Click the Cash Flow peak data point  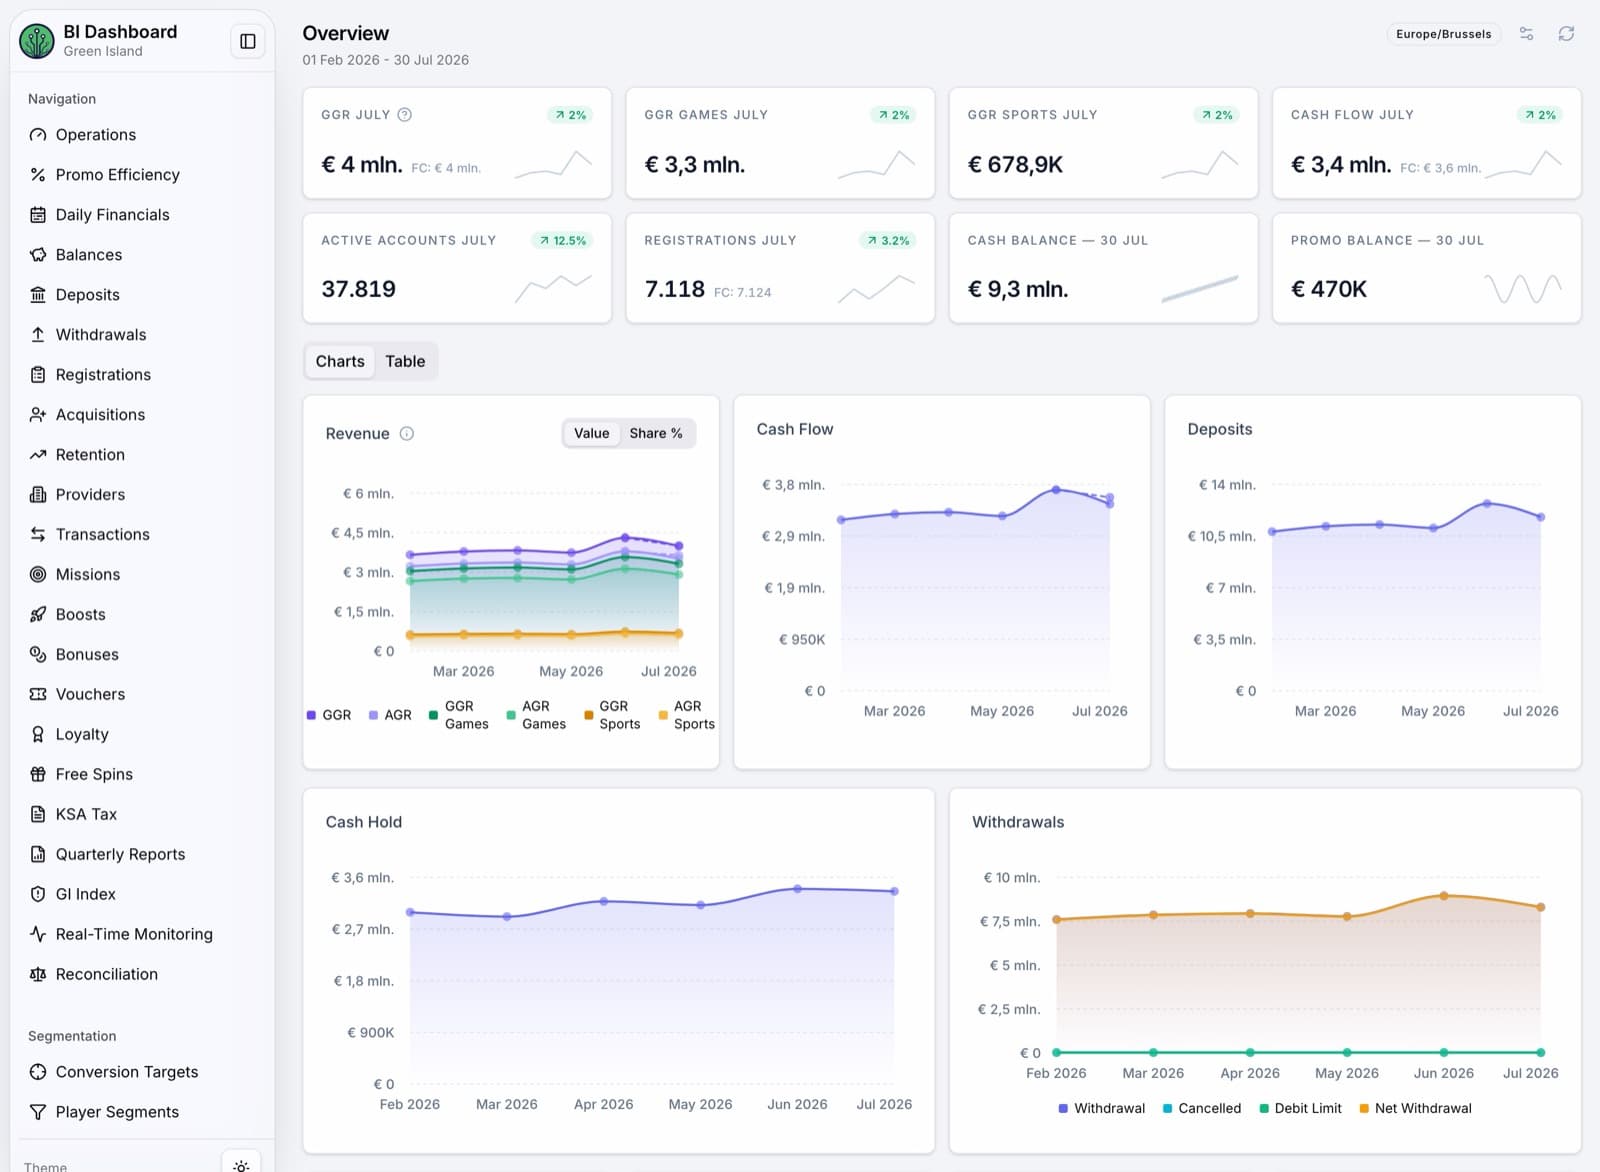click(x=1056, y=490)
